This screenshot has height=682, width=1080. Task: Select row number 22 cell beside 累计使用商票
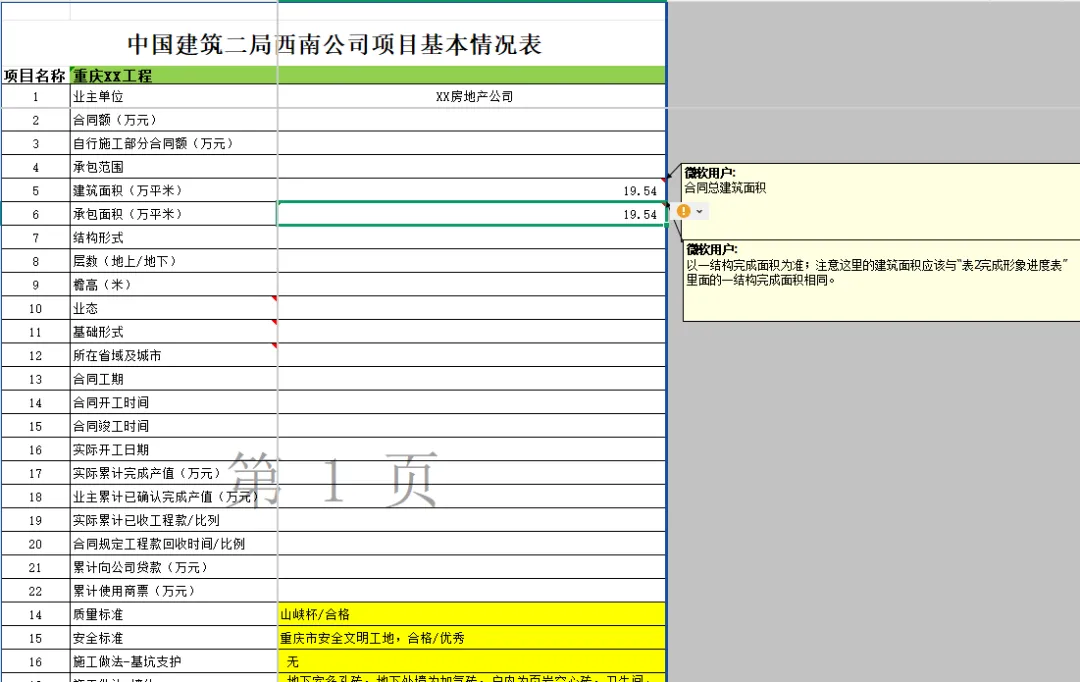point(35,591)
